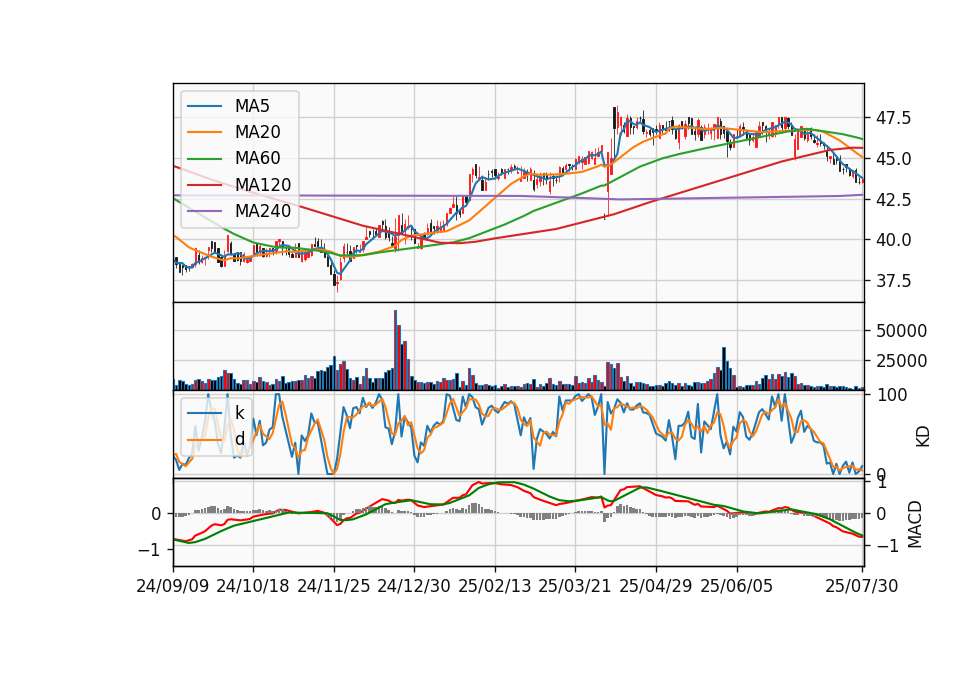Click the k label in KD legend
The width and height of the screenshot is (960, 690).
[239, 413]
